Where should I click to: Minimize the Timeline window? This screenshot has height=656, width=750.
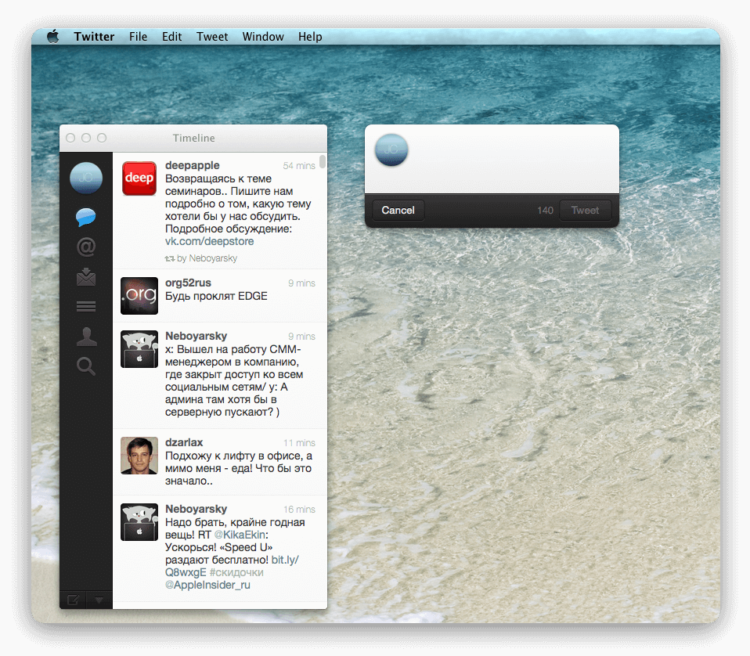pyautogui.click(x=86, y=138)
